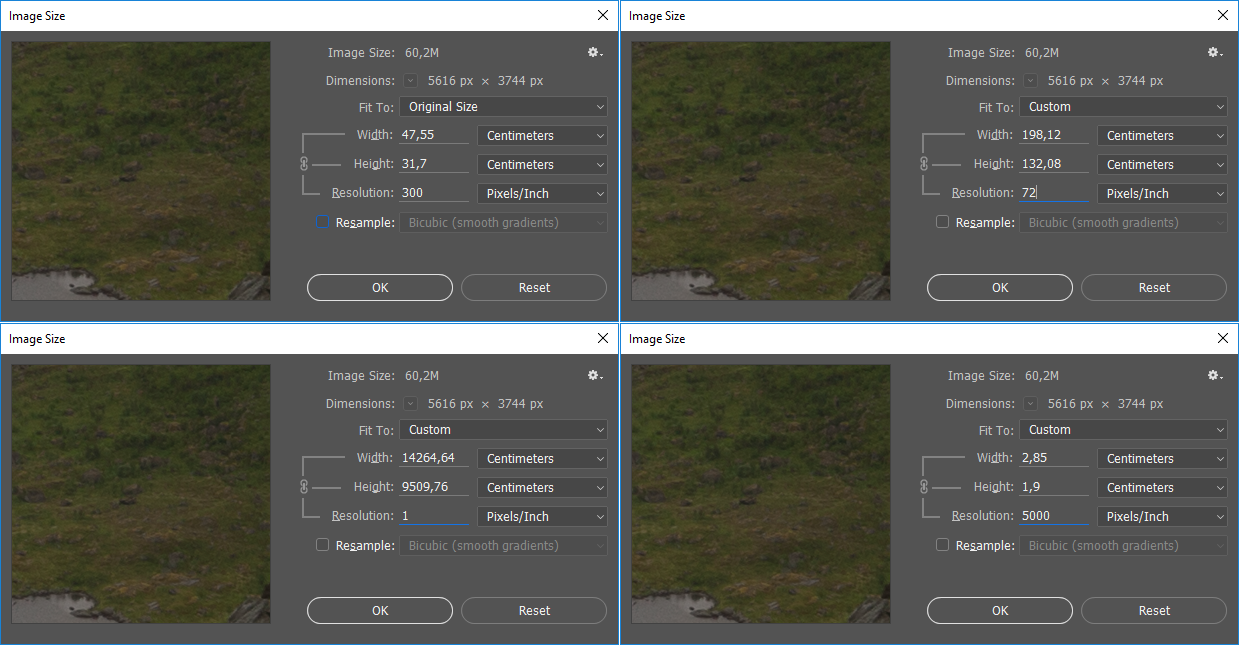The image size is (1242, 647).
Task: Click the constrain-proportions chain icon beside Height 132,08
Action: click(926, 164)
